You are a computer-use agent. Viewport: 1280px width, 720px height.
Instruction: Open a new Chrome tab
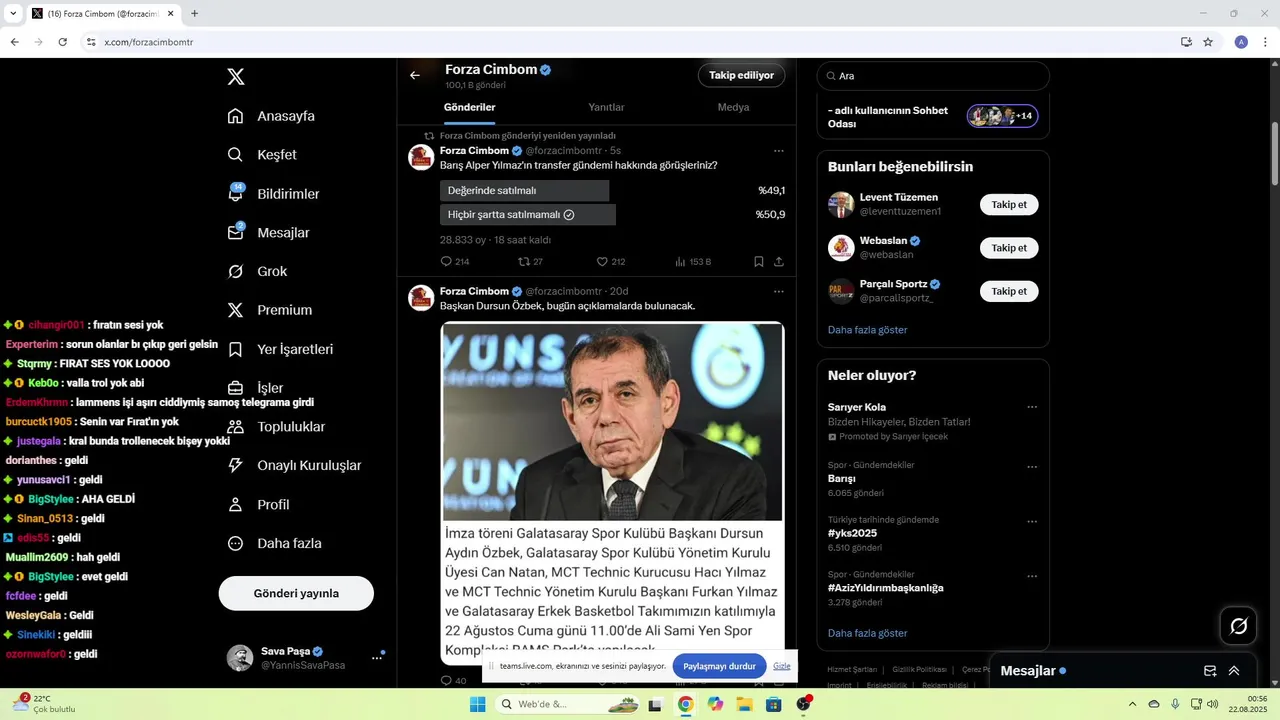click(x=194, y=14)
